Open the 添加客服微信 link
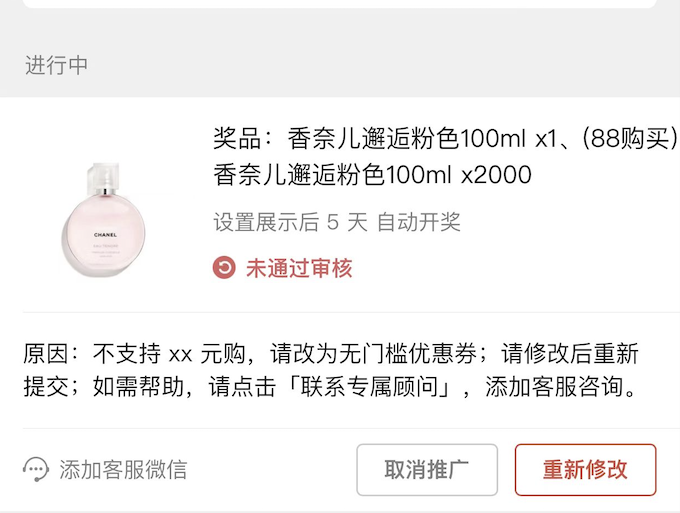680x513 pixels. click(x=123, y=469)
